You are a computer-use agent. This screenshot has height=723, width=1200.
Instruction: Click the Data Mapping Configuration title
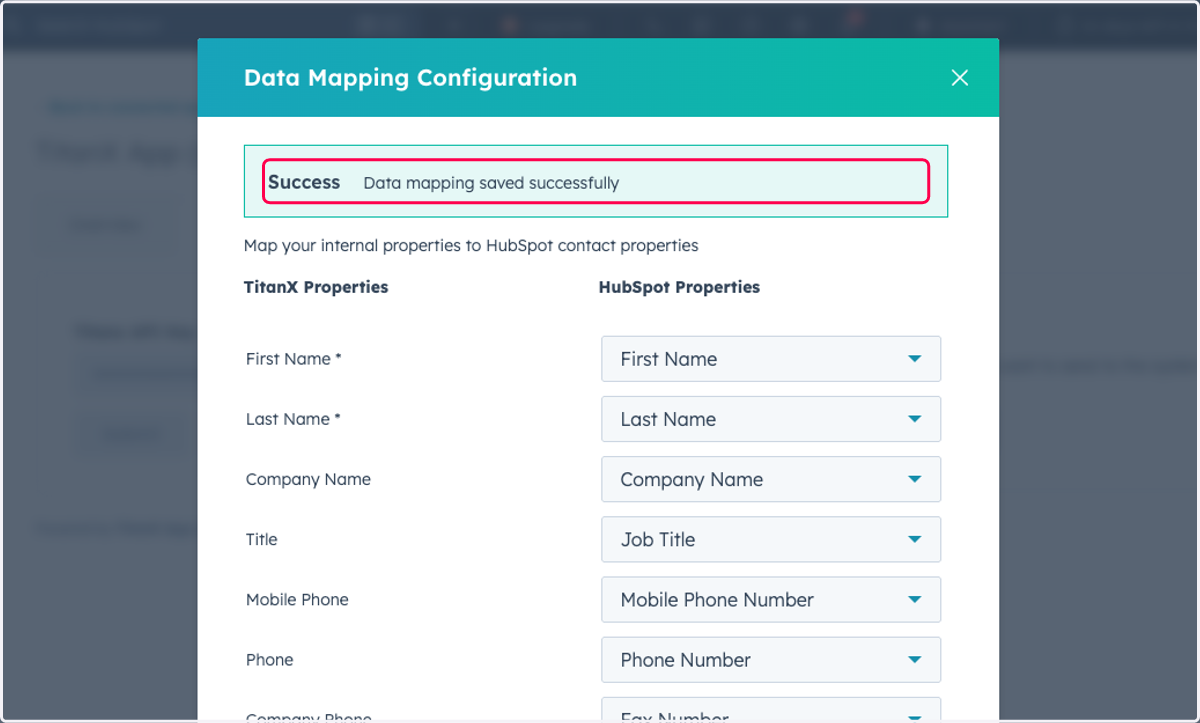[x=410, y=78]
